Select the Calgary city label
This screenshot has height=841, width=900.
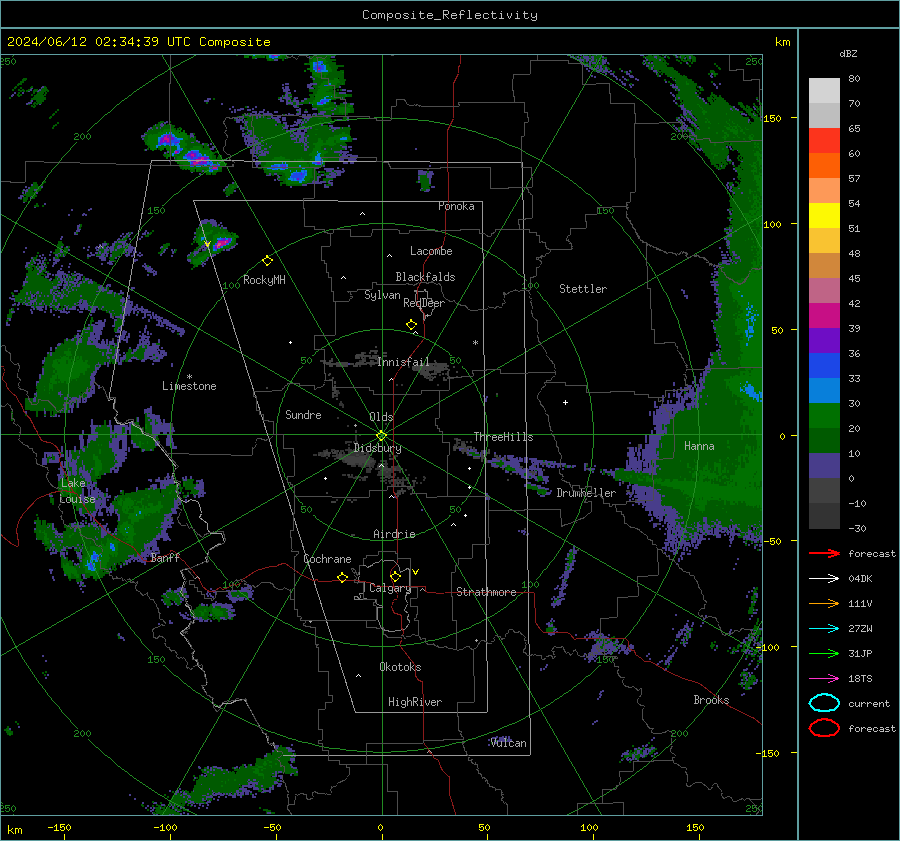coord(390,588)
